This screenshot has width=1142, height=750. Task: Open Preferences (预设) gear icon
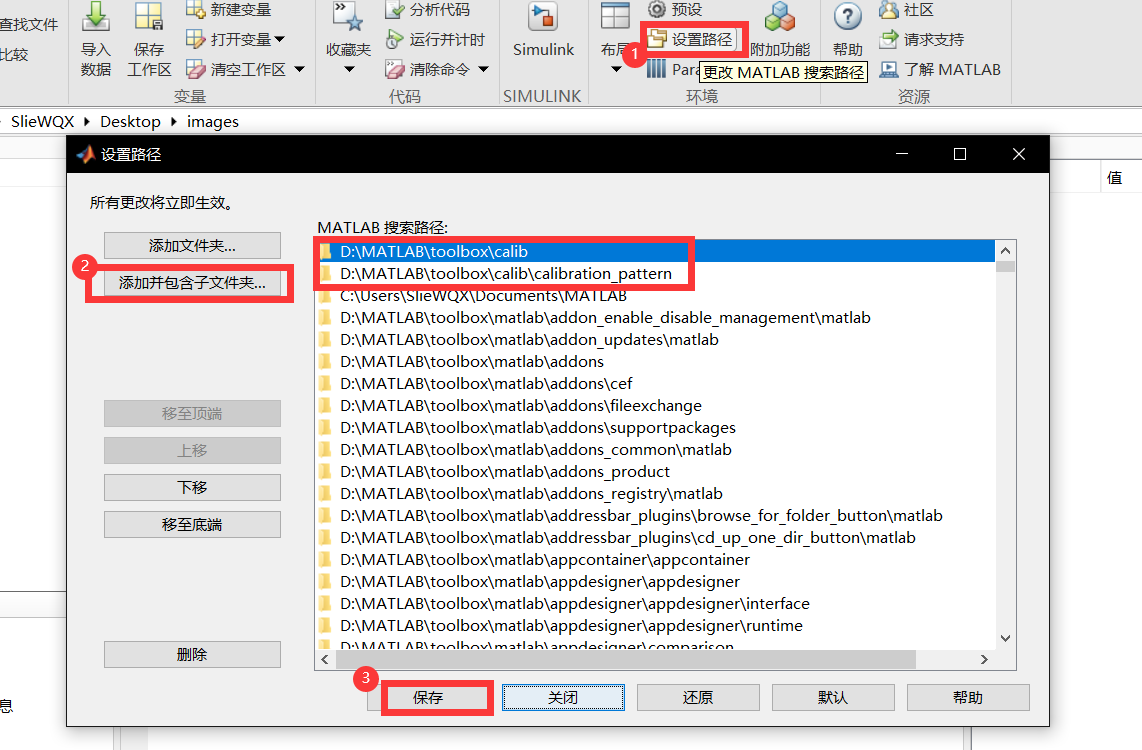tap(656, 9)
